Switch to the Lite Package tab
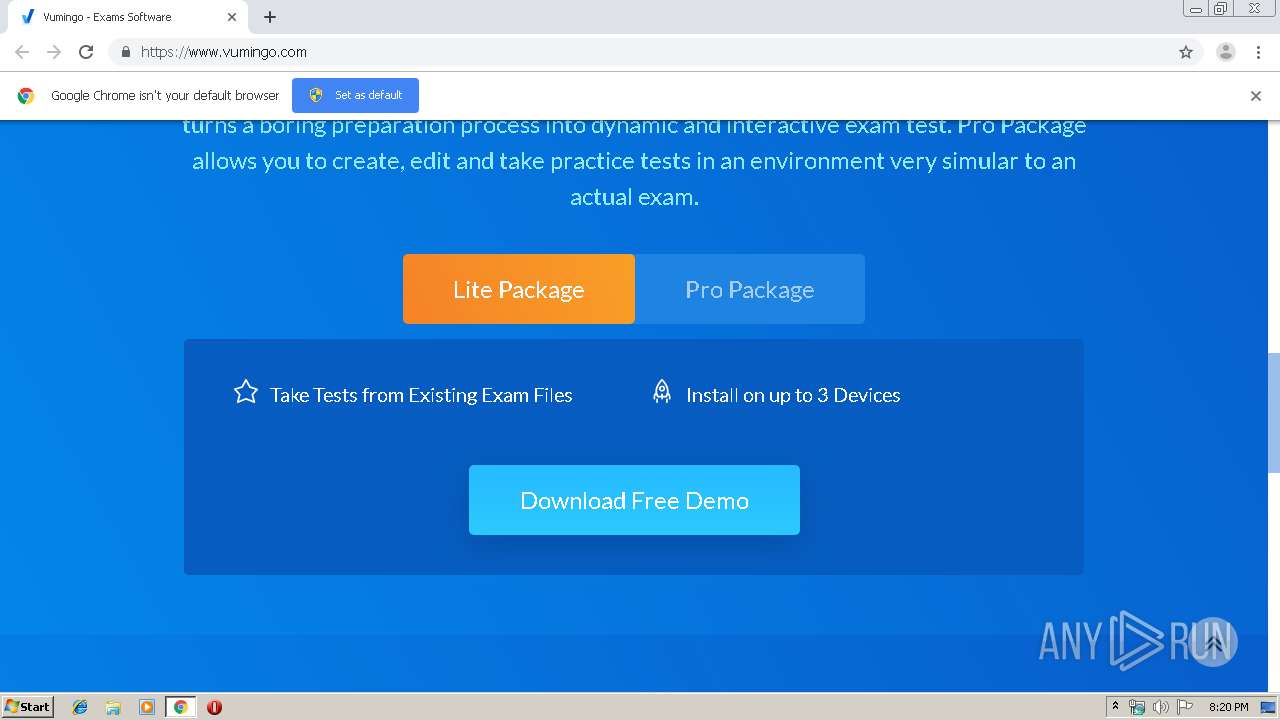The image size is (1280, 720). [518, 289]
